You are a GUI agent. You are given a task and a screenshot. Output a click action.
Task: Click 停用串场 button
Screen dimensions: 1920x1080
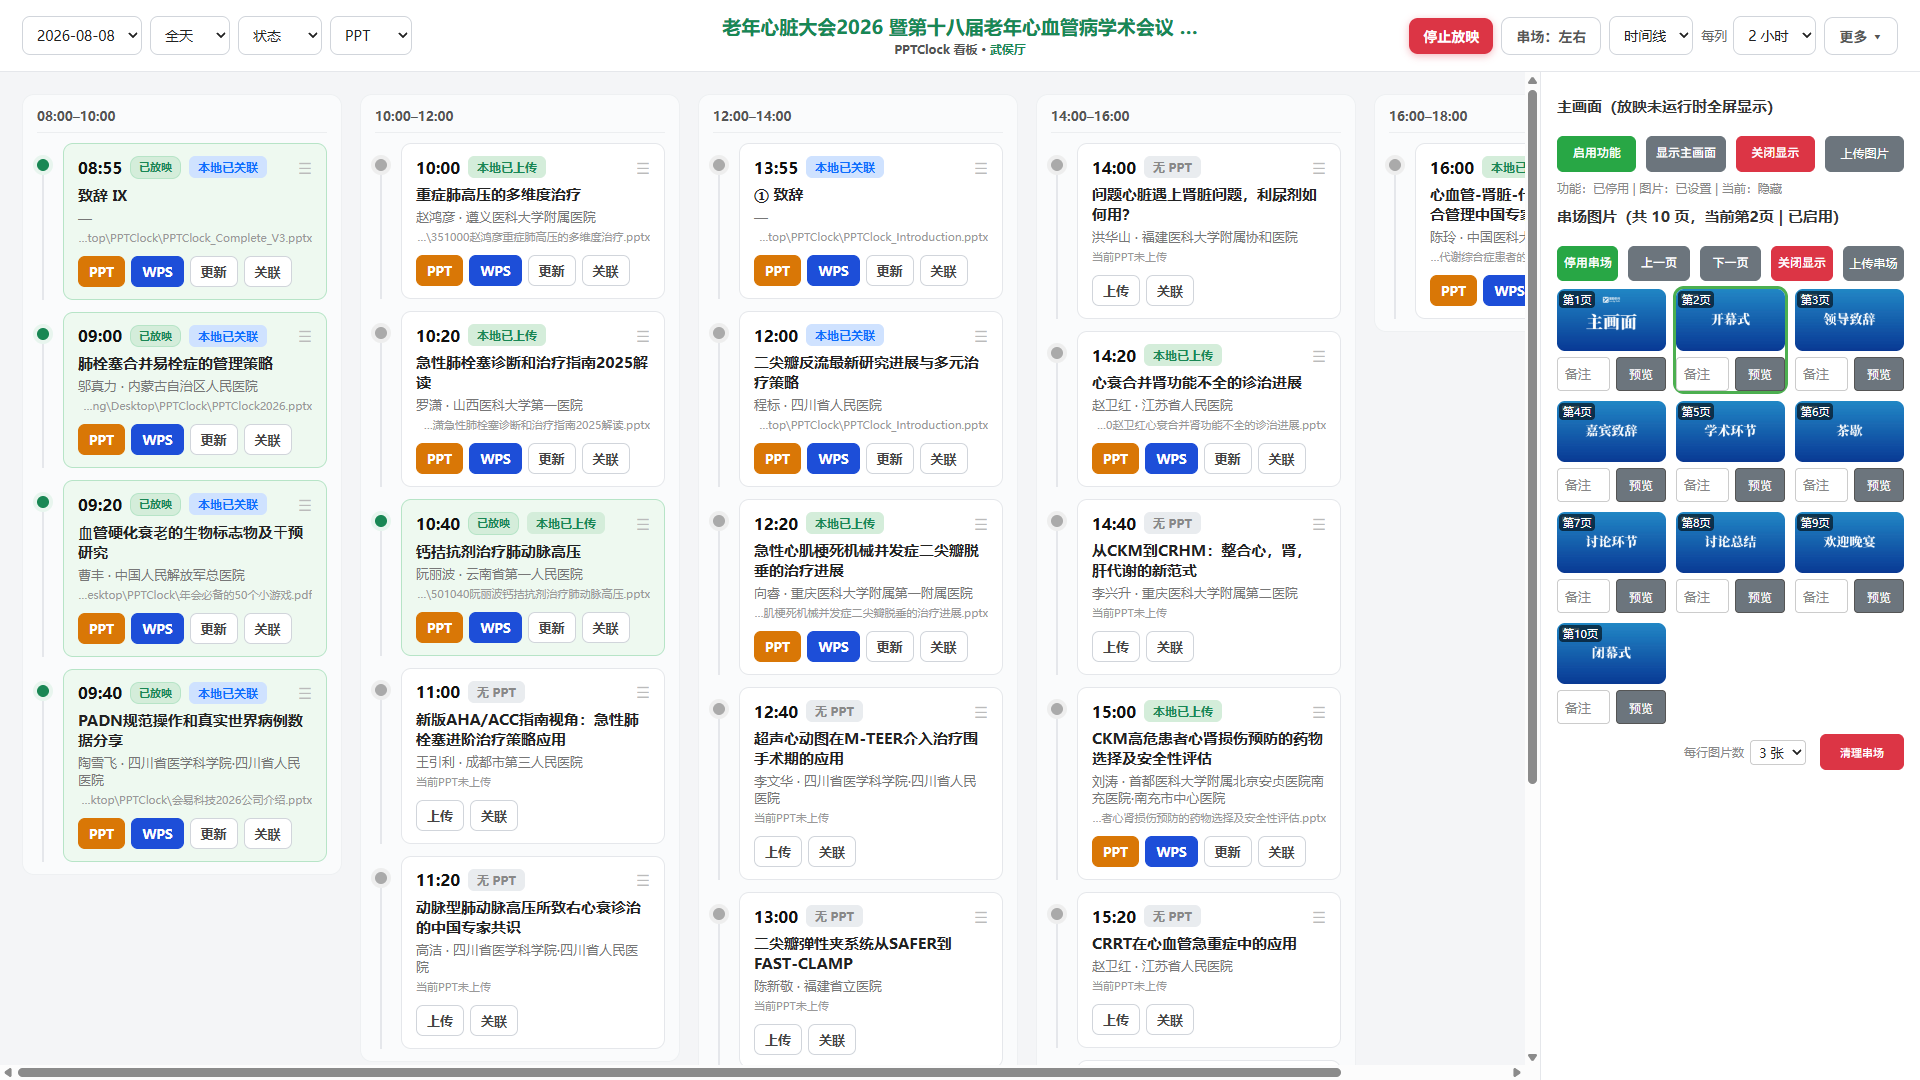(x=1588, y=264)
